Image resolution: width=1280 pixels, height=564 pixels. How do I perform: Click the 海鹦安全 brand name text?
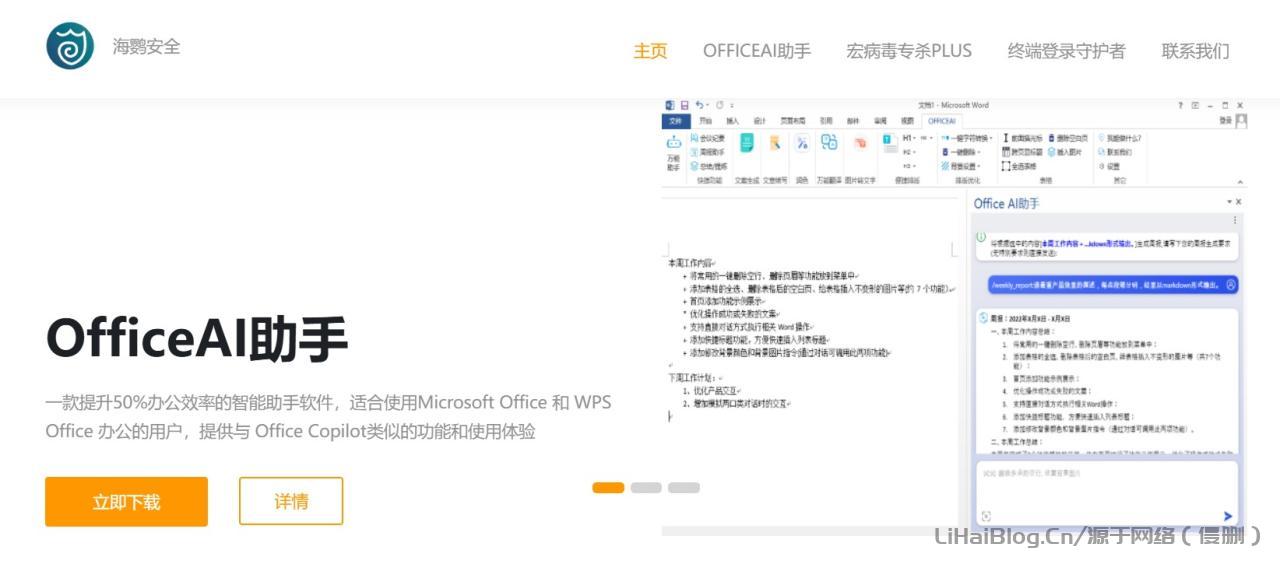pyautogui.click(x=146, y=46)
